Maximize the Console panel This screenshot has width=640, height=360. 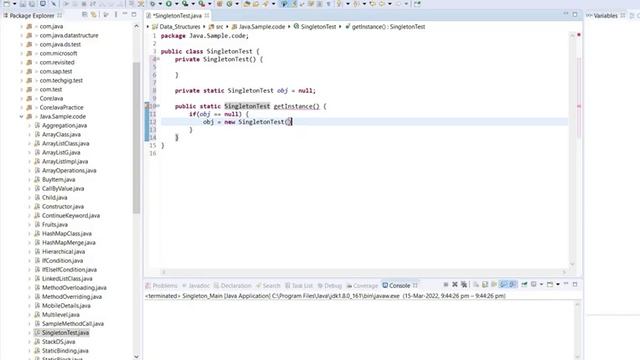(x=575, y=284)
